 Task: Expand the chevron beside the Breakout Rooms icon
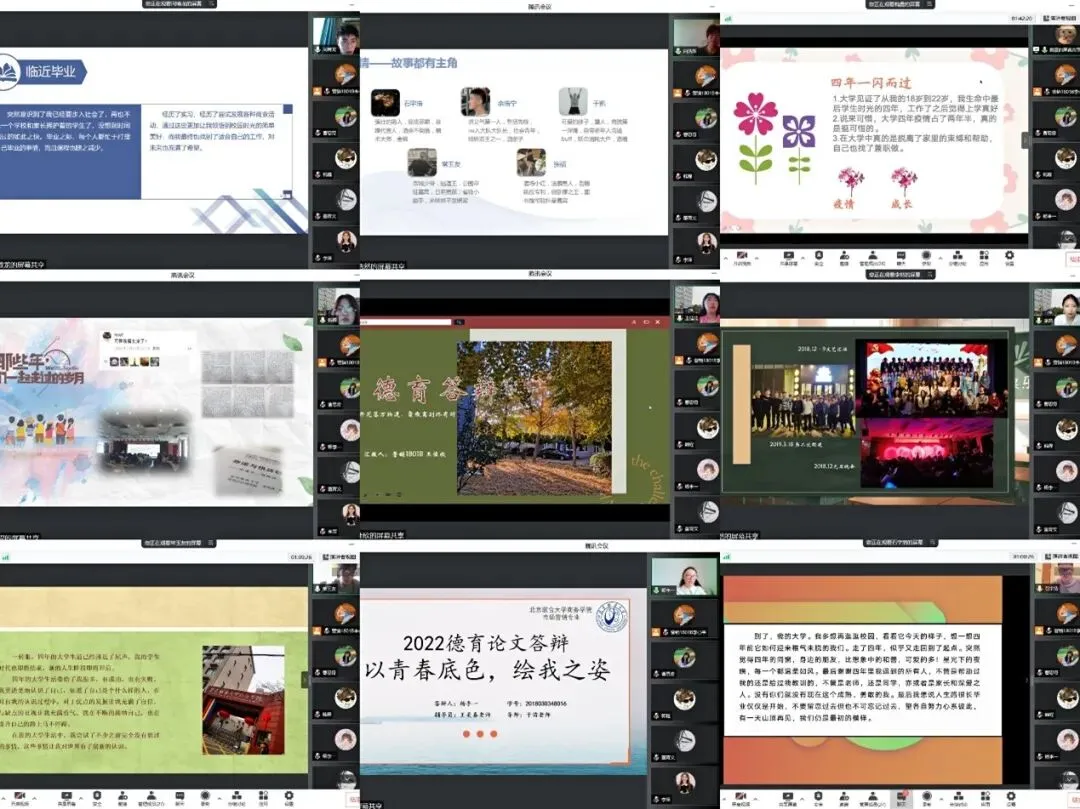pyautogui.click(x=219, y=795)
